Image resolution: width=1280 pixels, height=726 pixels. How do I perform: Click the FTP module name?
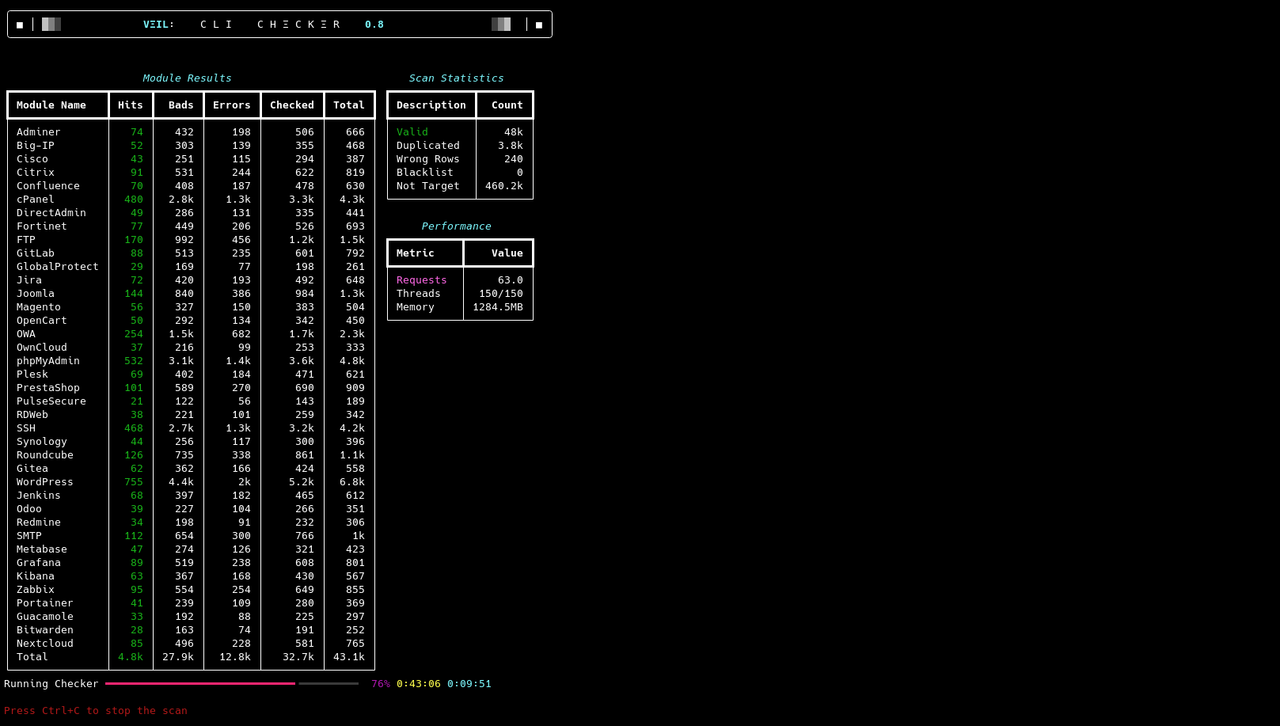tap(26, 240)
